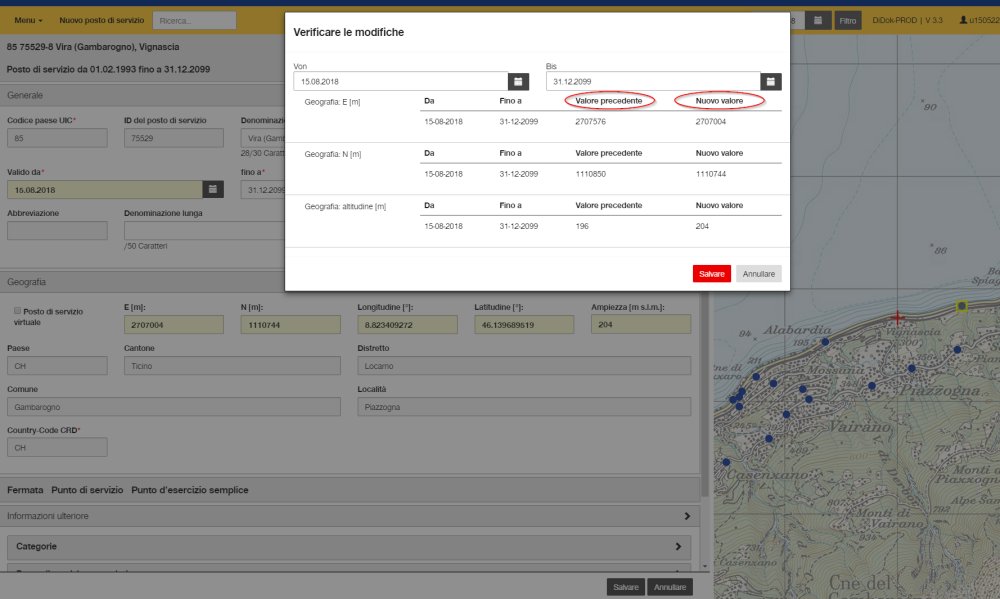Click new value 2707004 in the dialog table

710,121
